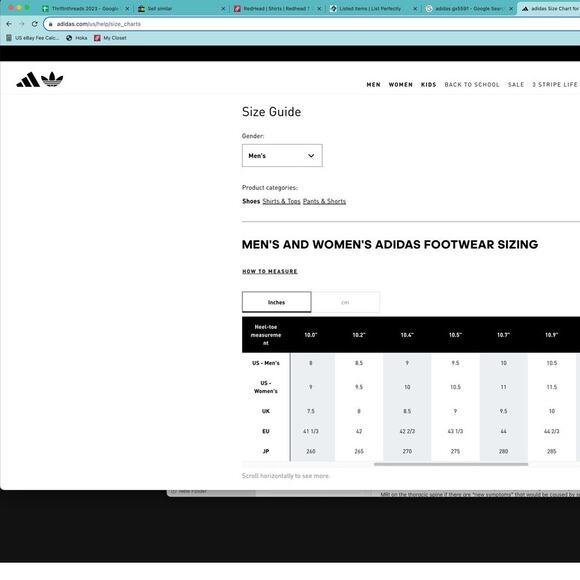This screenshot has height=580, width=580.
Task: Open the My Closet bookmark
Action: click(110, 38)
